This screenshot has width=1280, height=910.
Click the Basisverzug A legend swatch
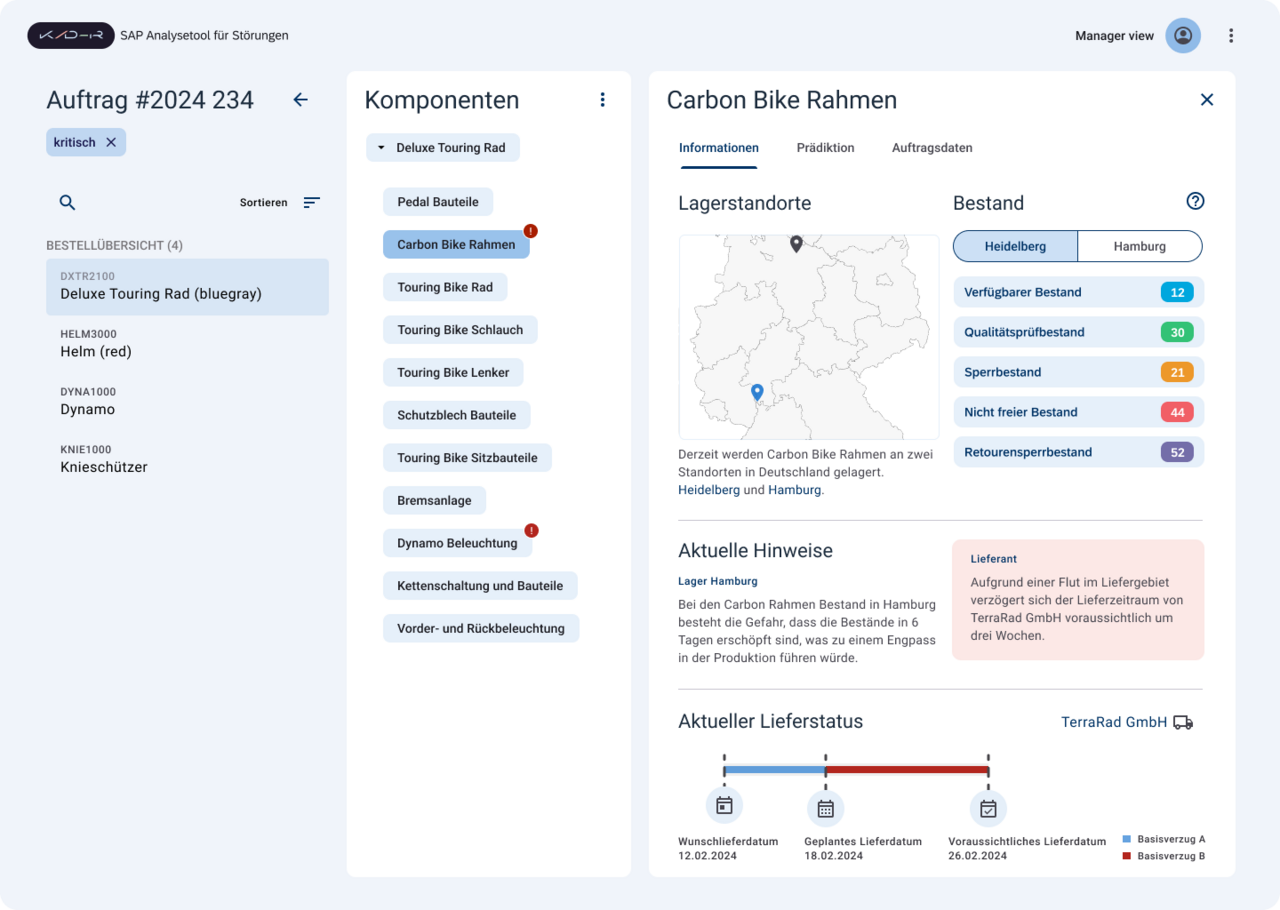pos(1127,840)
